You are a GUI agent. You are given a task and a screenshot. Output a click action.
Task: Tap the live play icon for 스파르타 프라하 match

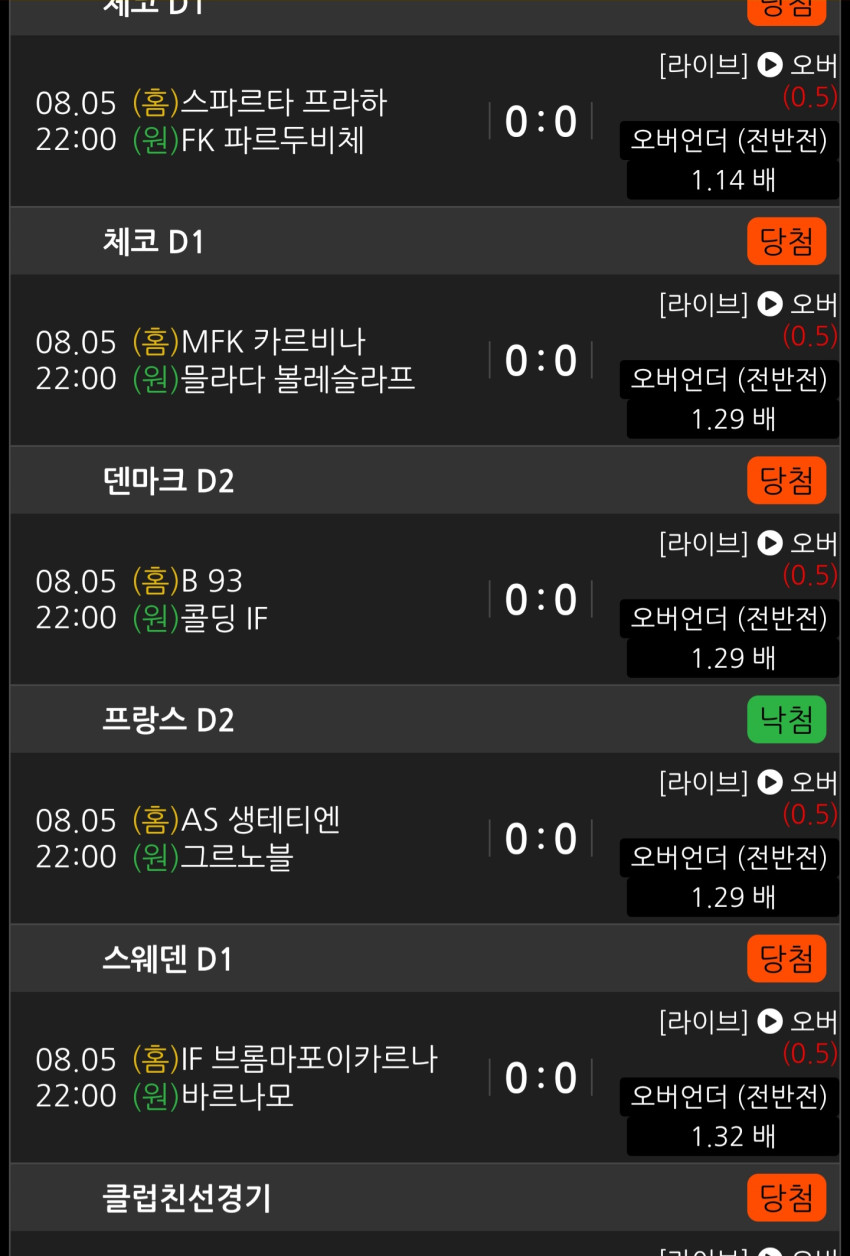769,65
